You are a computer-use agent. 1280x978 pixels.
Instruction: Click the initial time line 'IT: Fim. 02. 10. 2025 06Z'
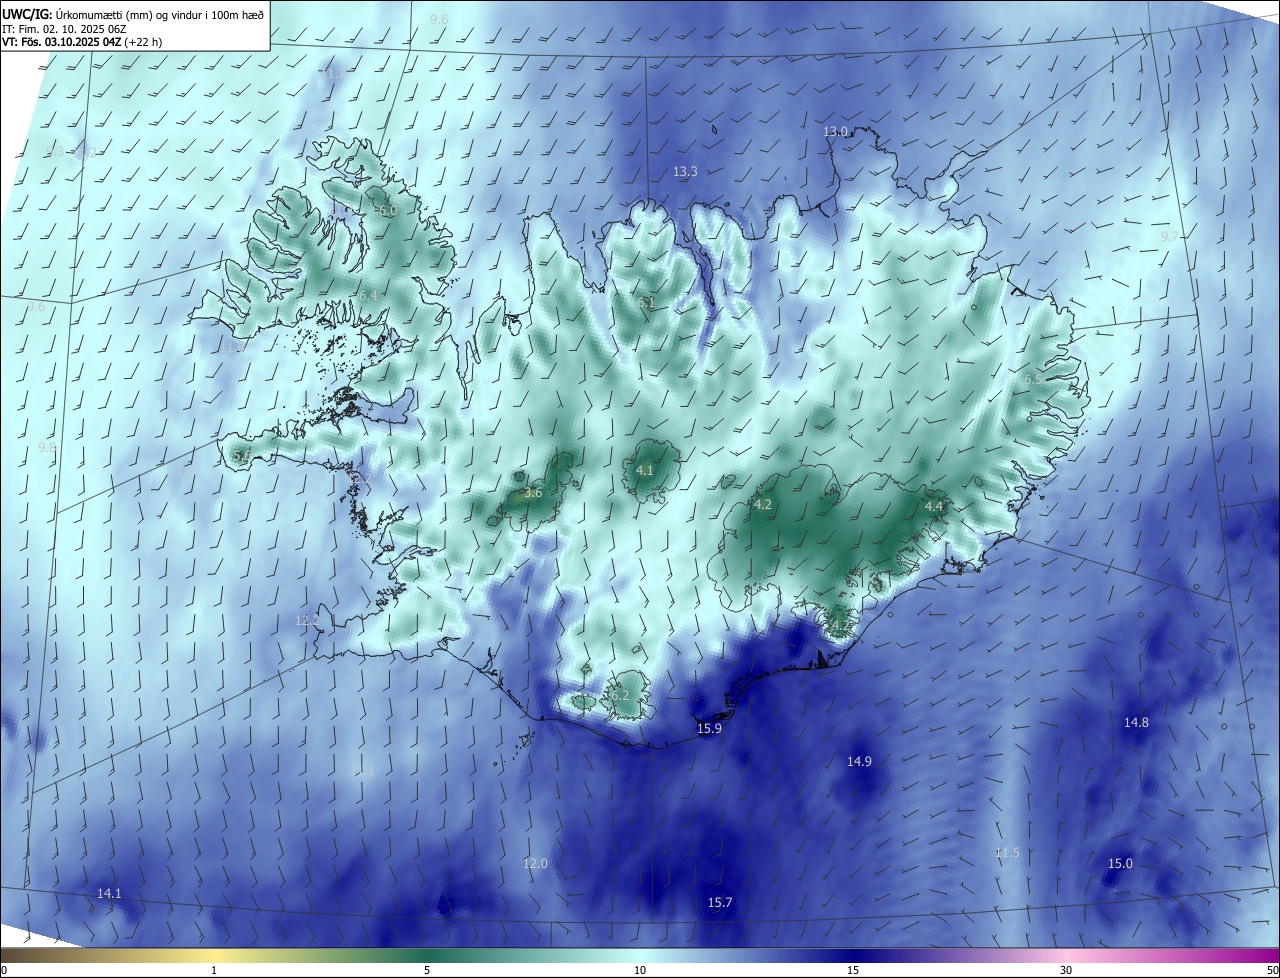click(x=65, y=29)
